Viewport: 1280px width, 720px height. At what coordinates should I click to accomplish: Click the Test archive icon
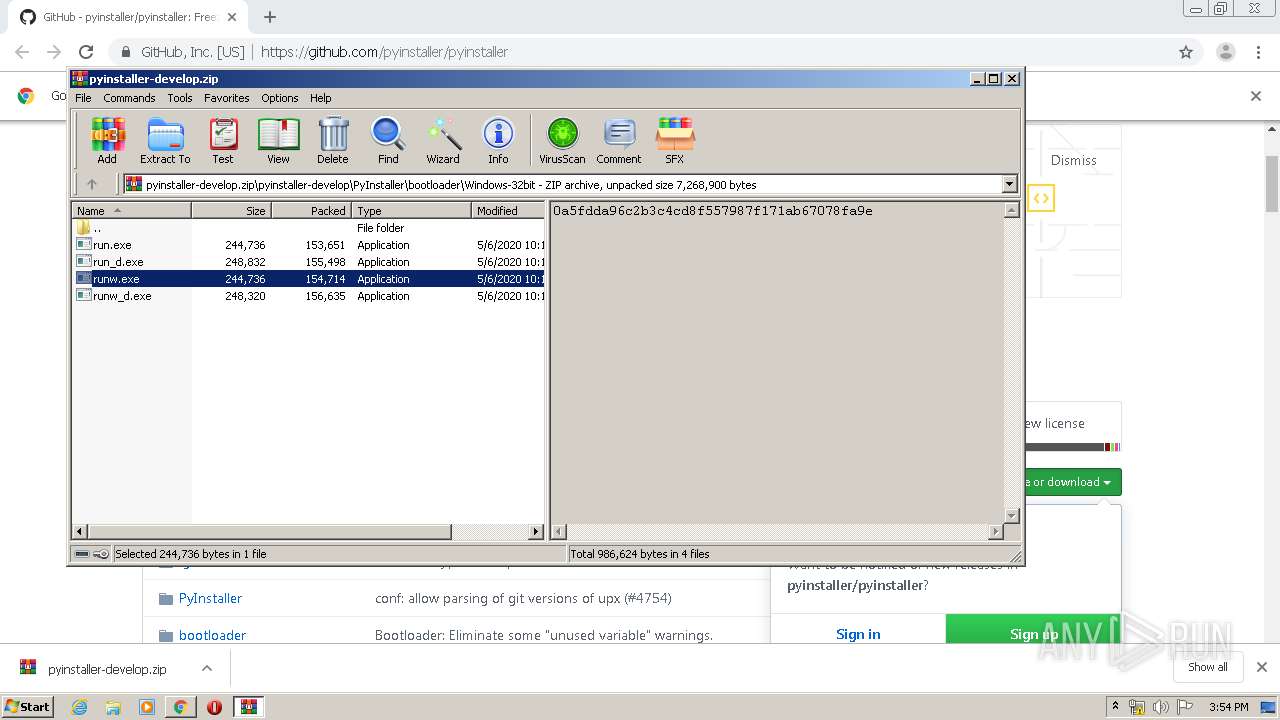223,141
